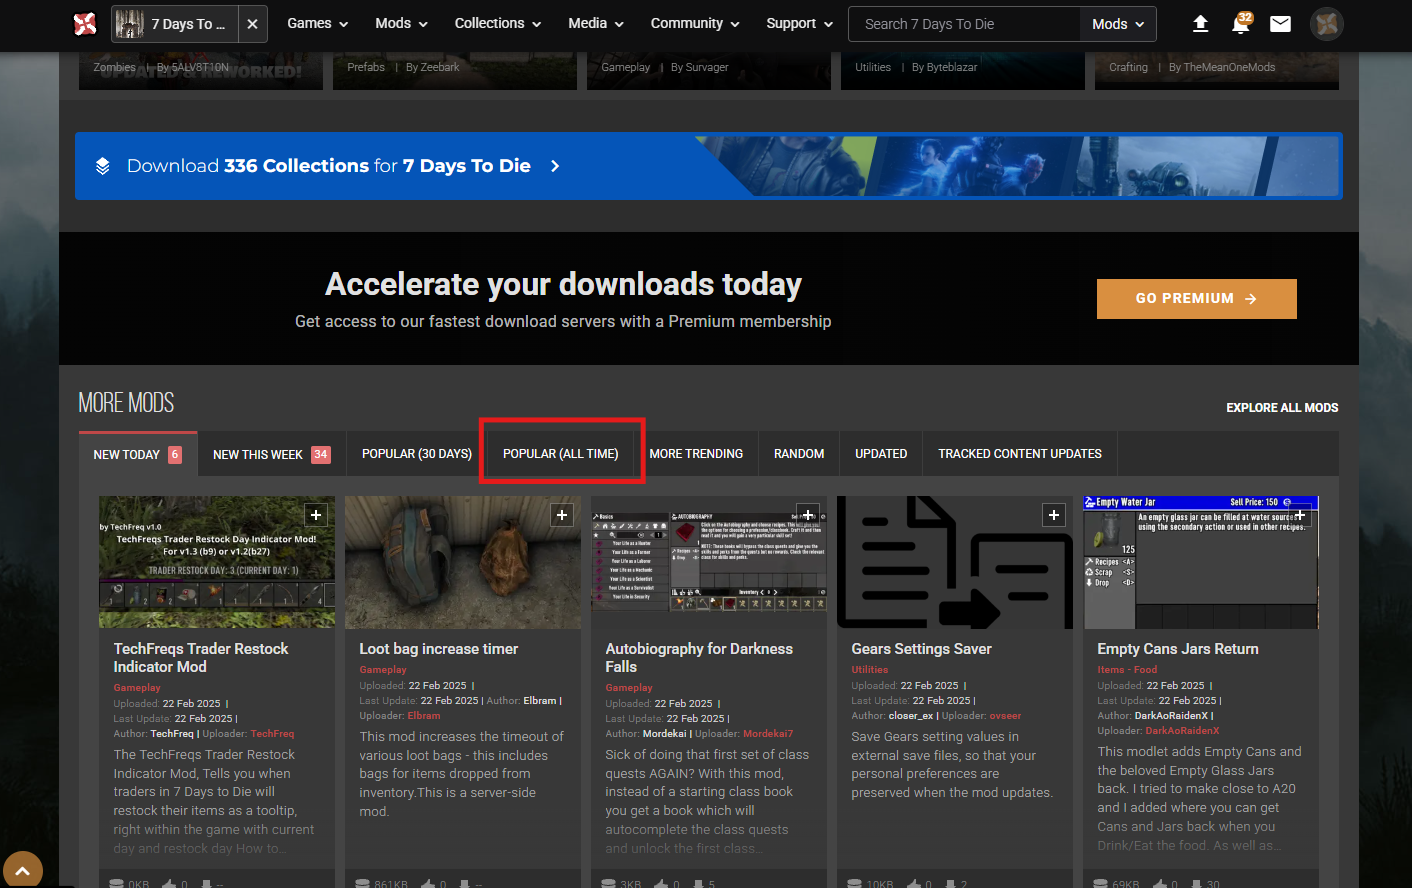
Task: Open uploader Elbram's profile link
Action: coord(424,716)
